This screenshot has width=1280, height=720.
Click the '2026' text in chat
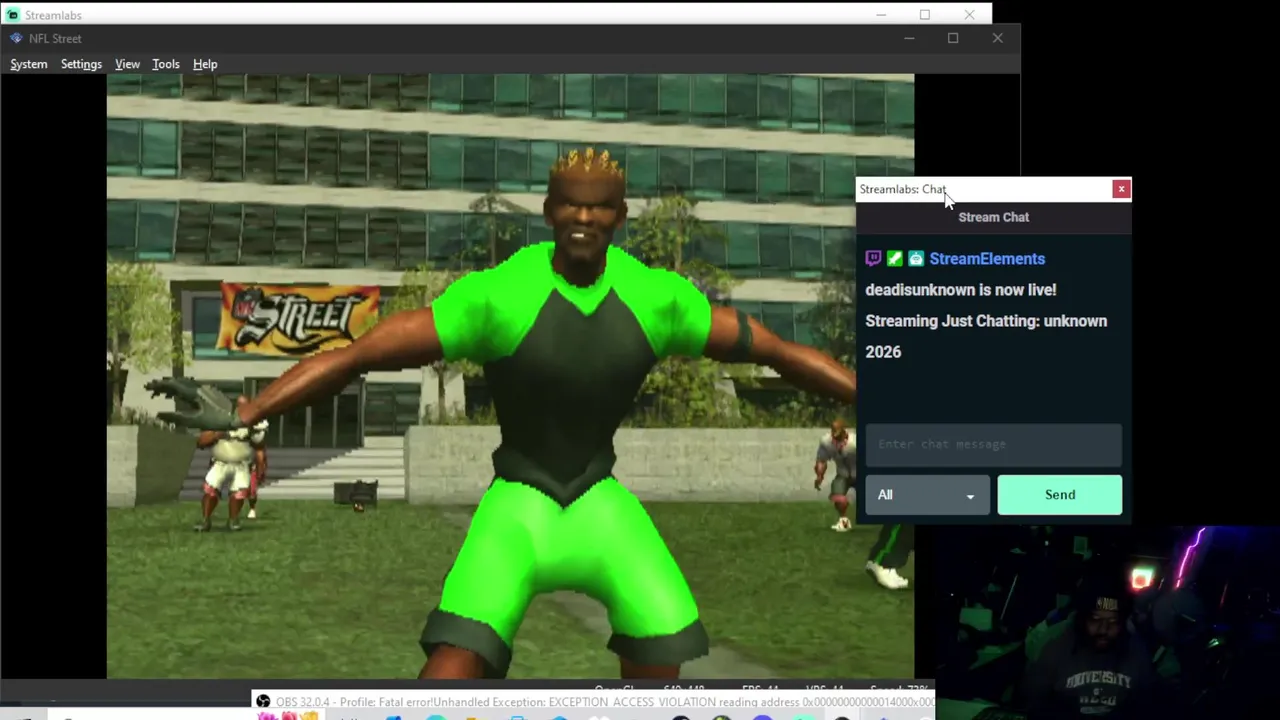point(883,352)
